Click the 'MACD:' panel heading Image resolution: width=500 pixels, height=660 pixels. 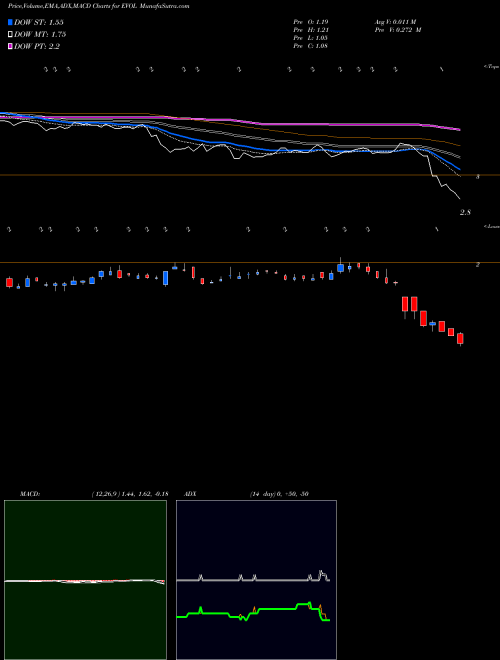(x=30, y=494)
